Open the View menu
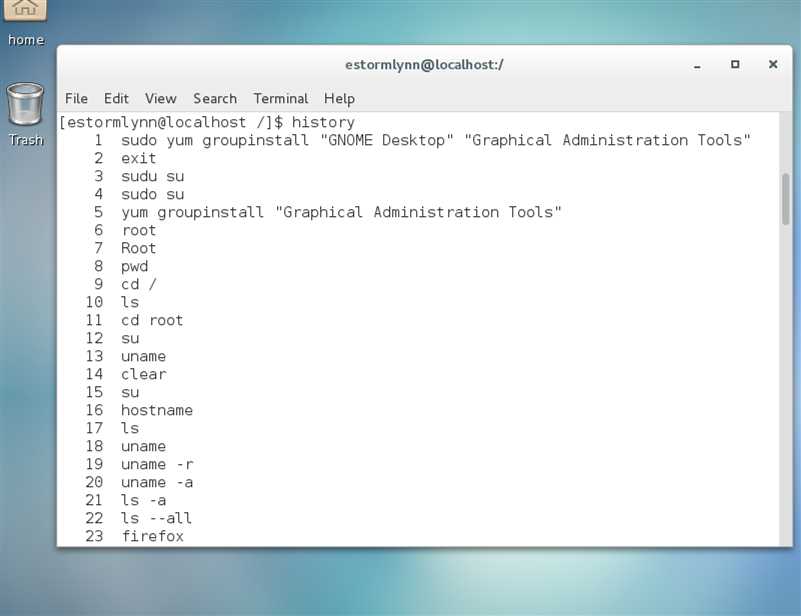This screenshot has width=801, height=616. click(x=160, y=99)
